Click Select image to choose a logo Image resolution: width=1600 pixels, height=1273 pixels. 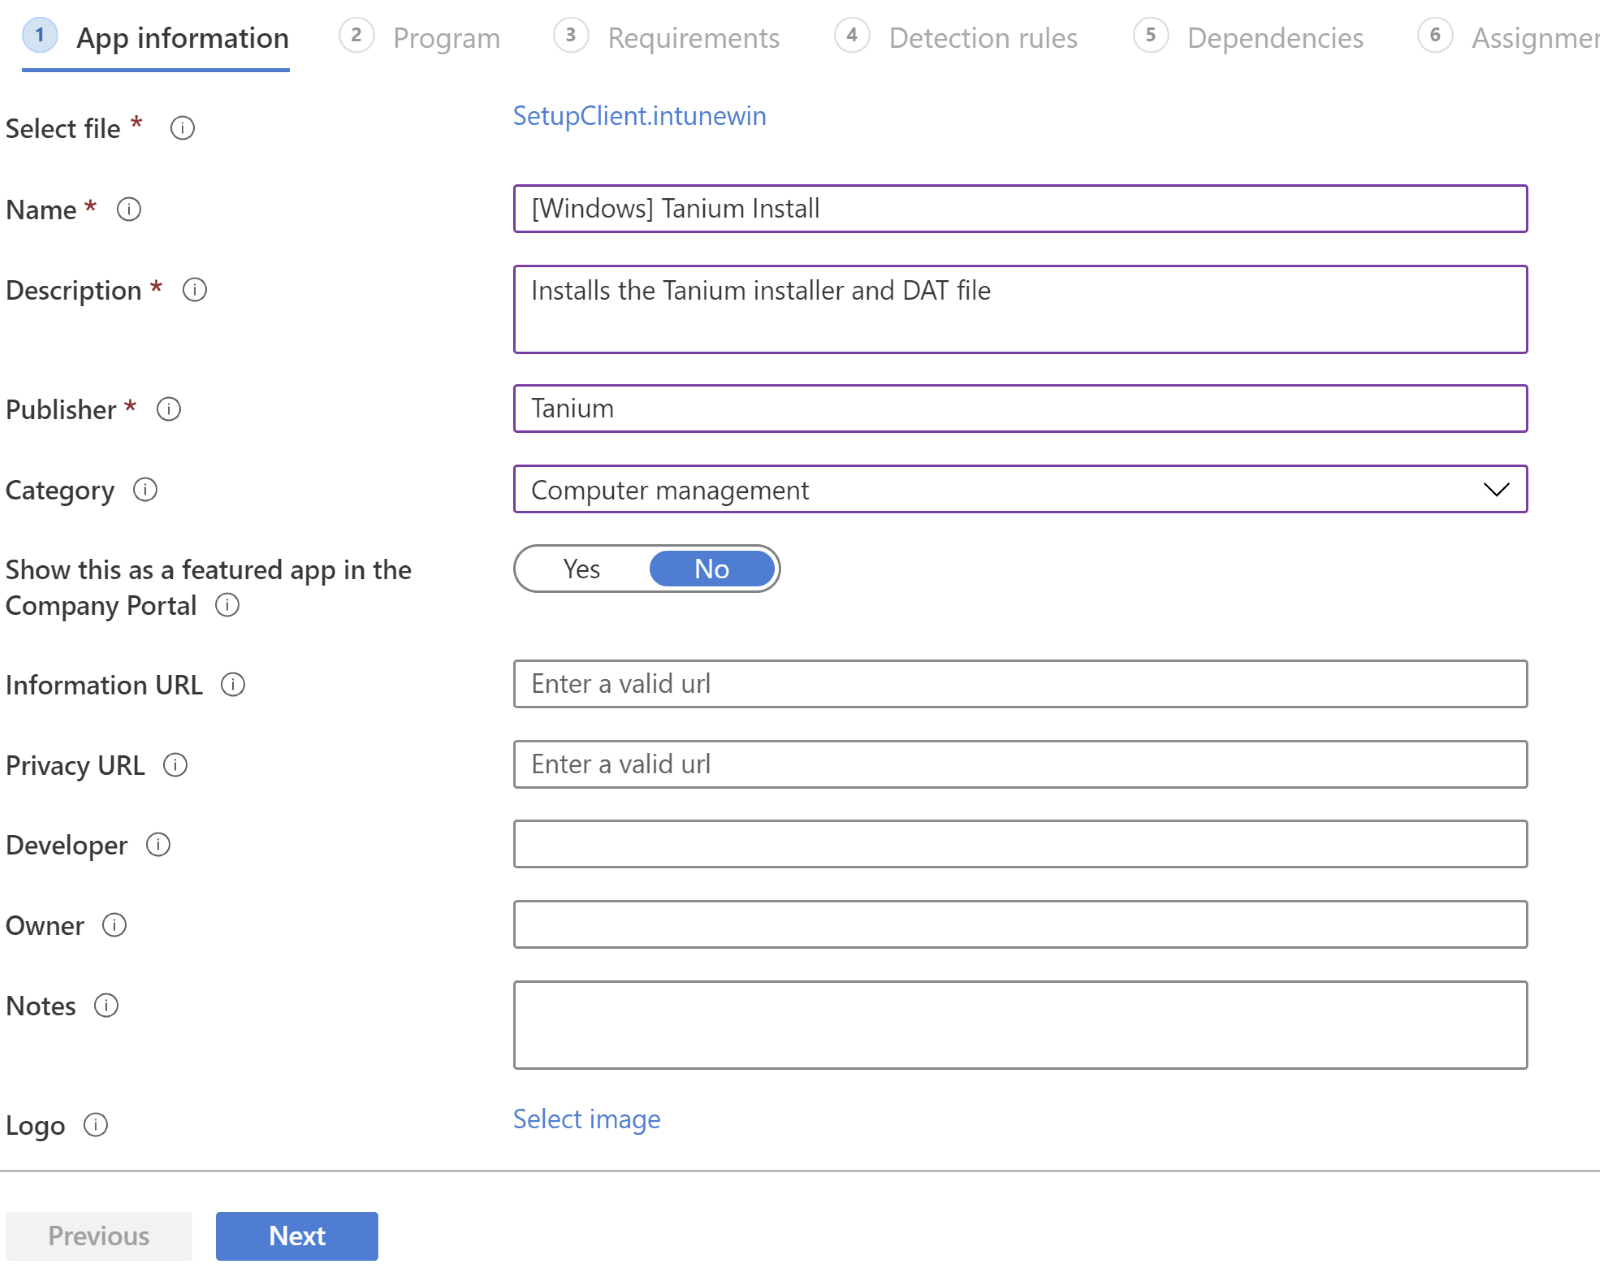point(586,1119)
